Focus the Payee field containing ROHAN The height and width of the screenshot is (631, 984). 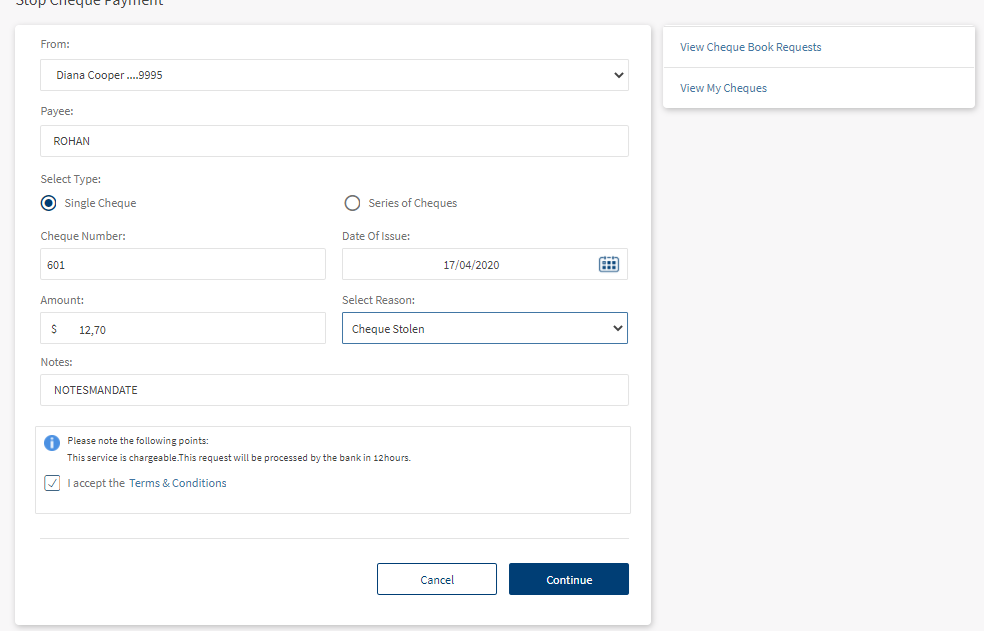point(334,141)
